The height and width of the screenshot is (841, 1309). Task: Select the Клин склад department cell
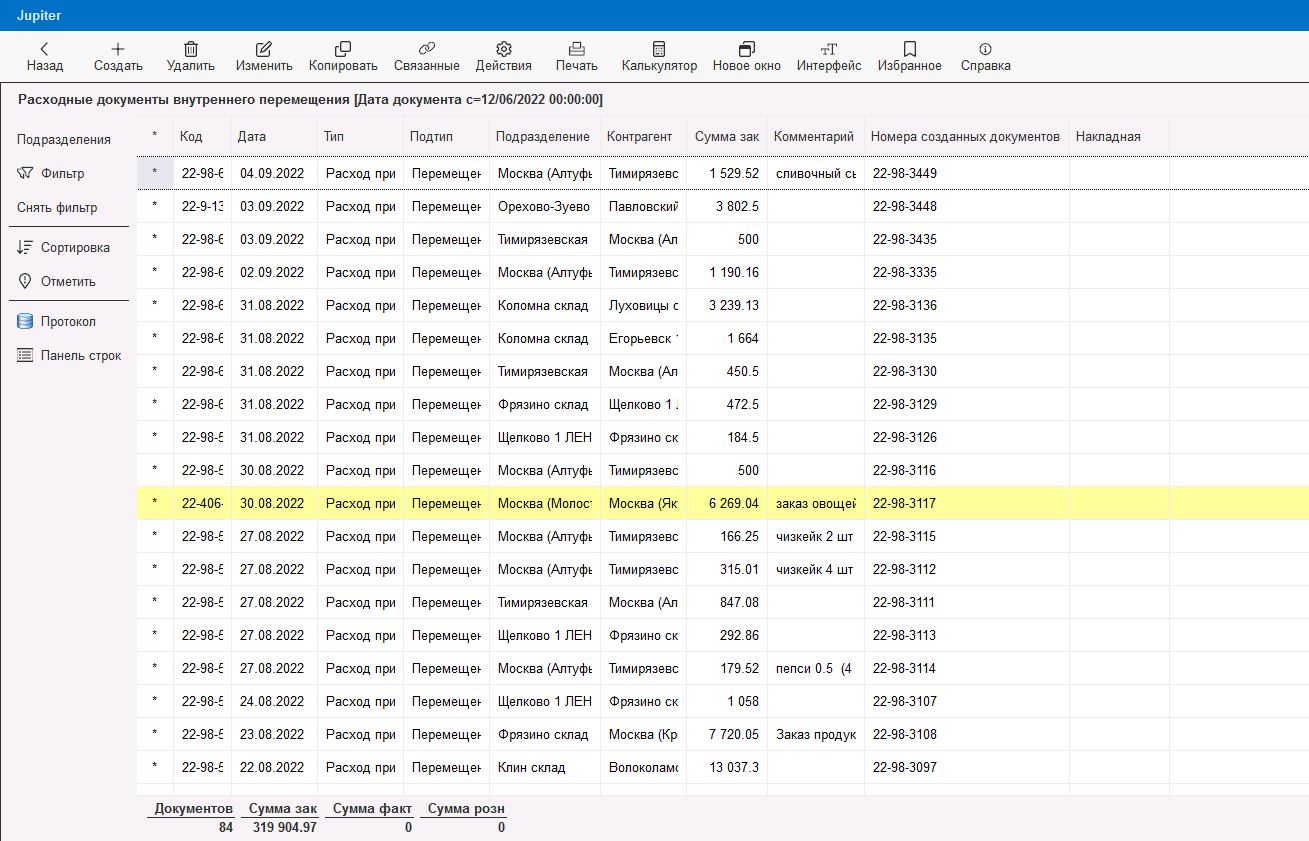tap(545, 767)
